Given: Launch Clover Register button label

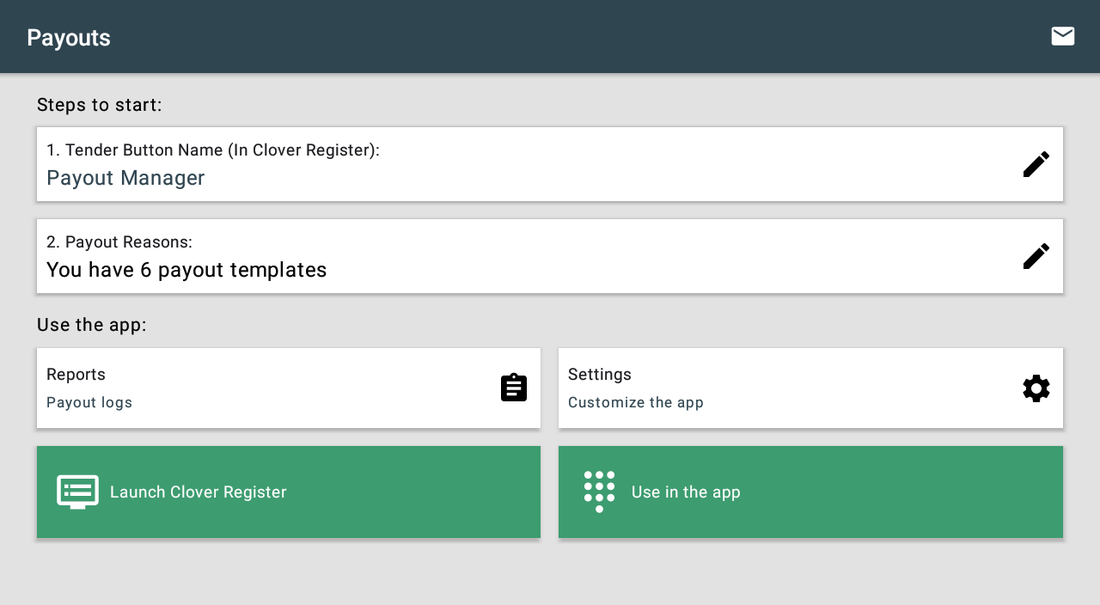Looking at the screenshot, I should 199,492.
